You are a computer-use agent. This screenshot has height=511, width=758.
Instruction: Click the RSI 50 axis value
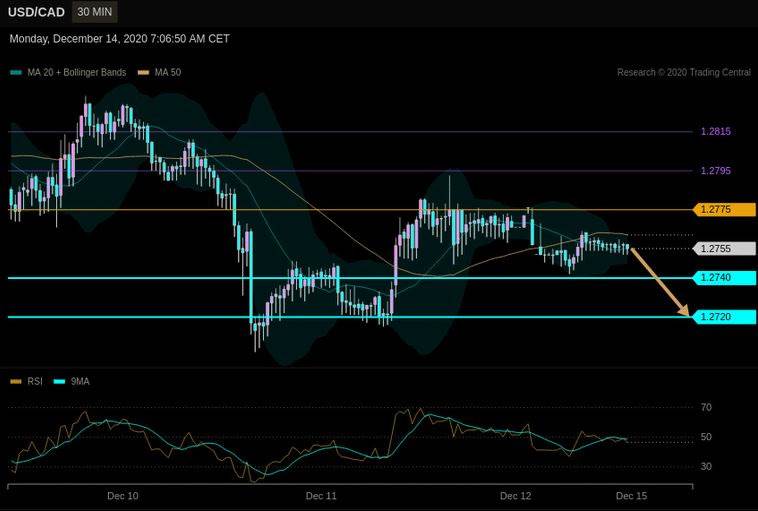[x=706, y=437]
